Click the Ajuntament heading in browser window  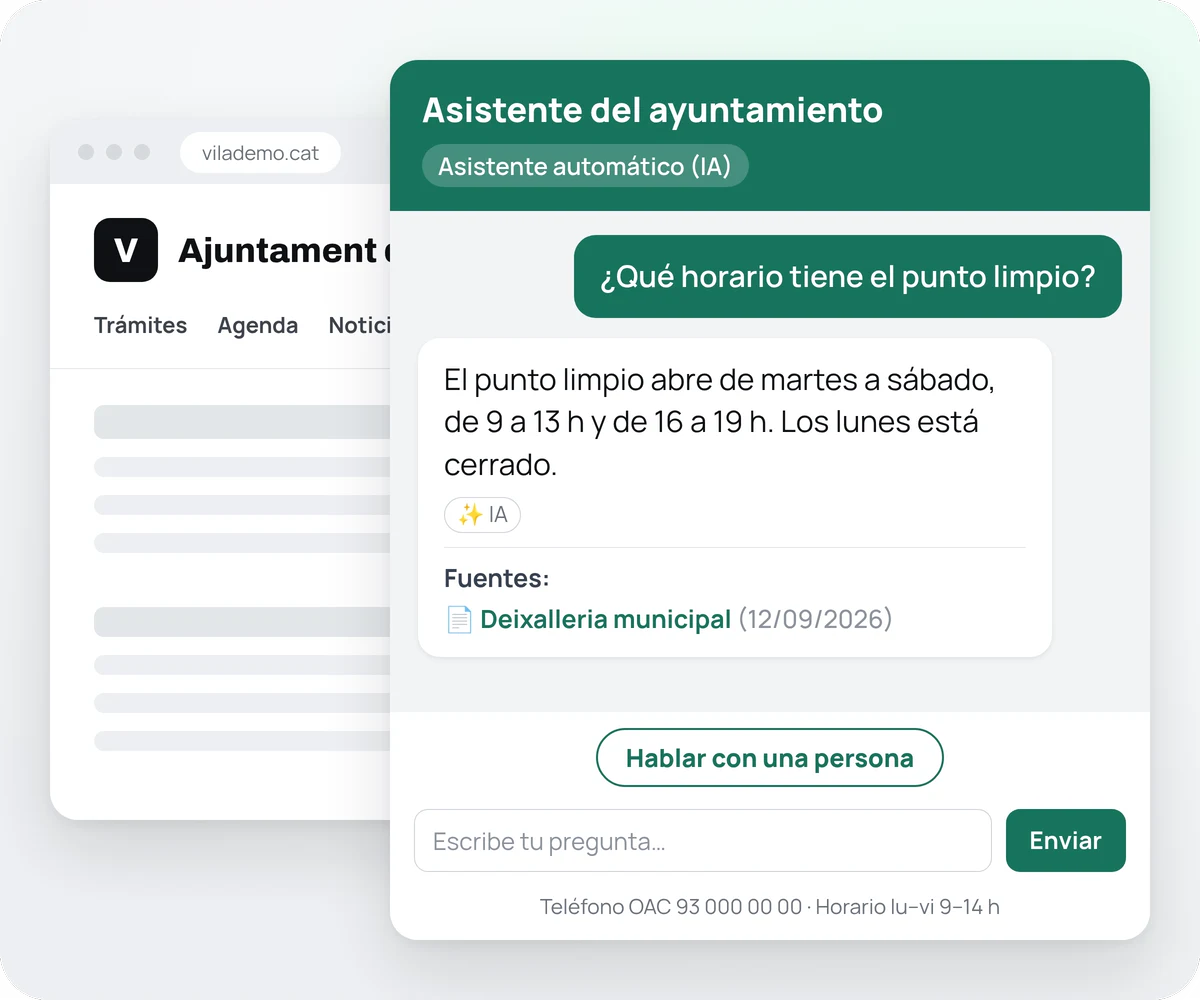[x=284, y=250]
